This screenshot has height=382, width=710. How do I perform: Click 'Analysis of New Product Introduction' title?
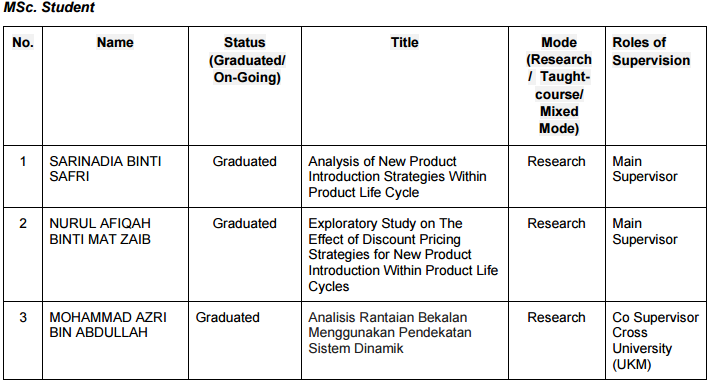point(397,177)
